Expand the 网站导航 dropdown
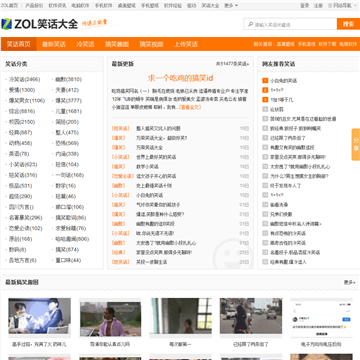 pyautogui.click(x=343, y=6)
